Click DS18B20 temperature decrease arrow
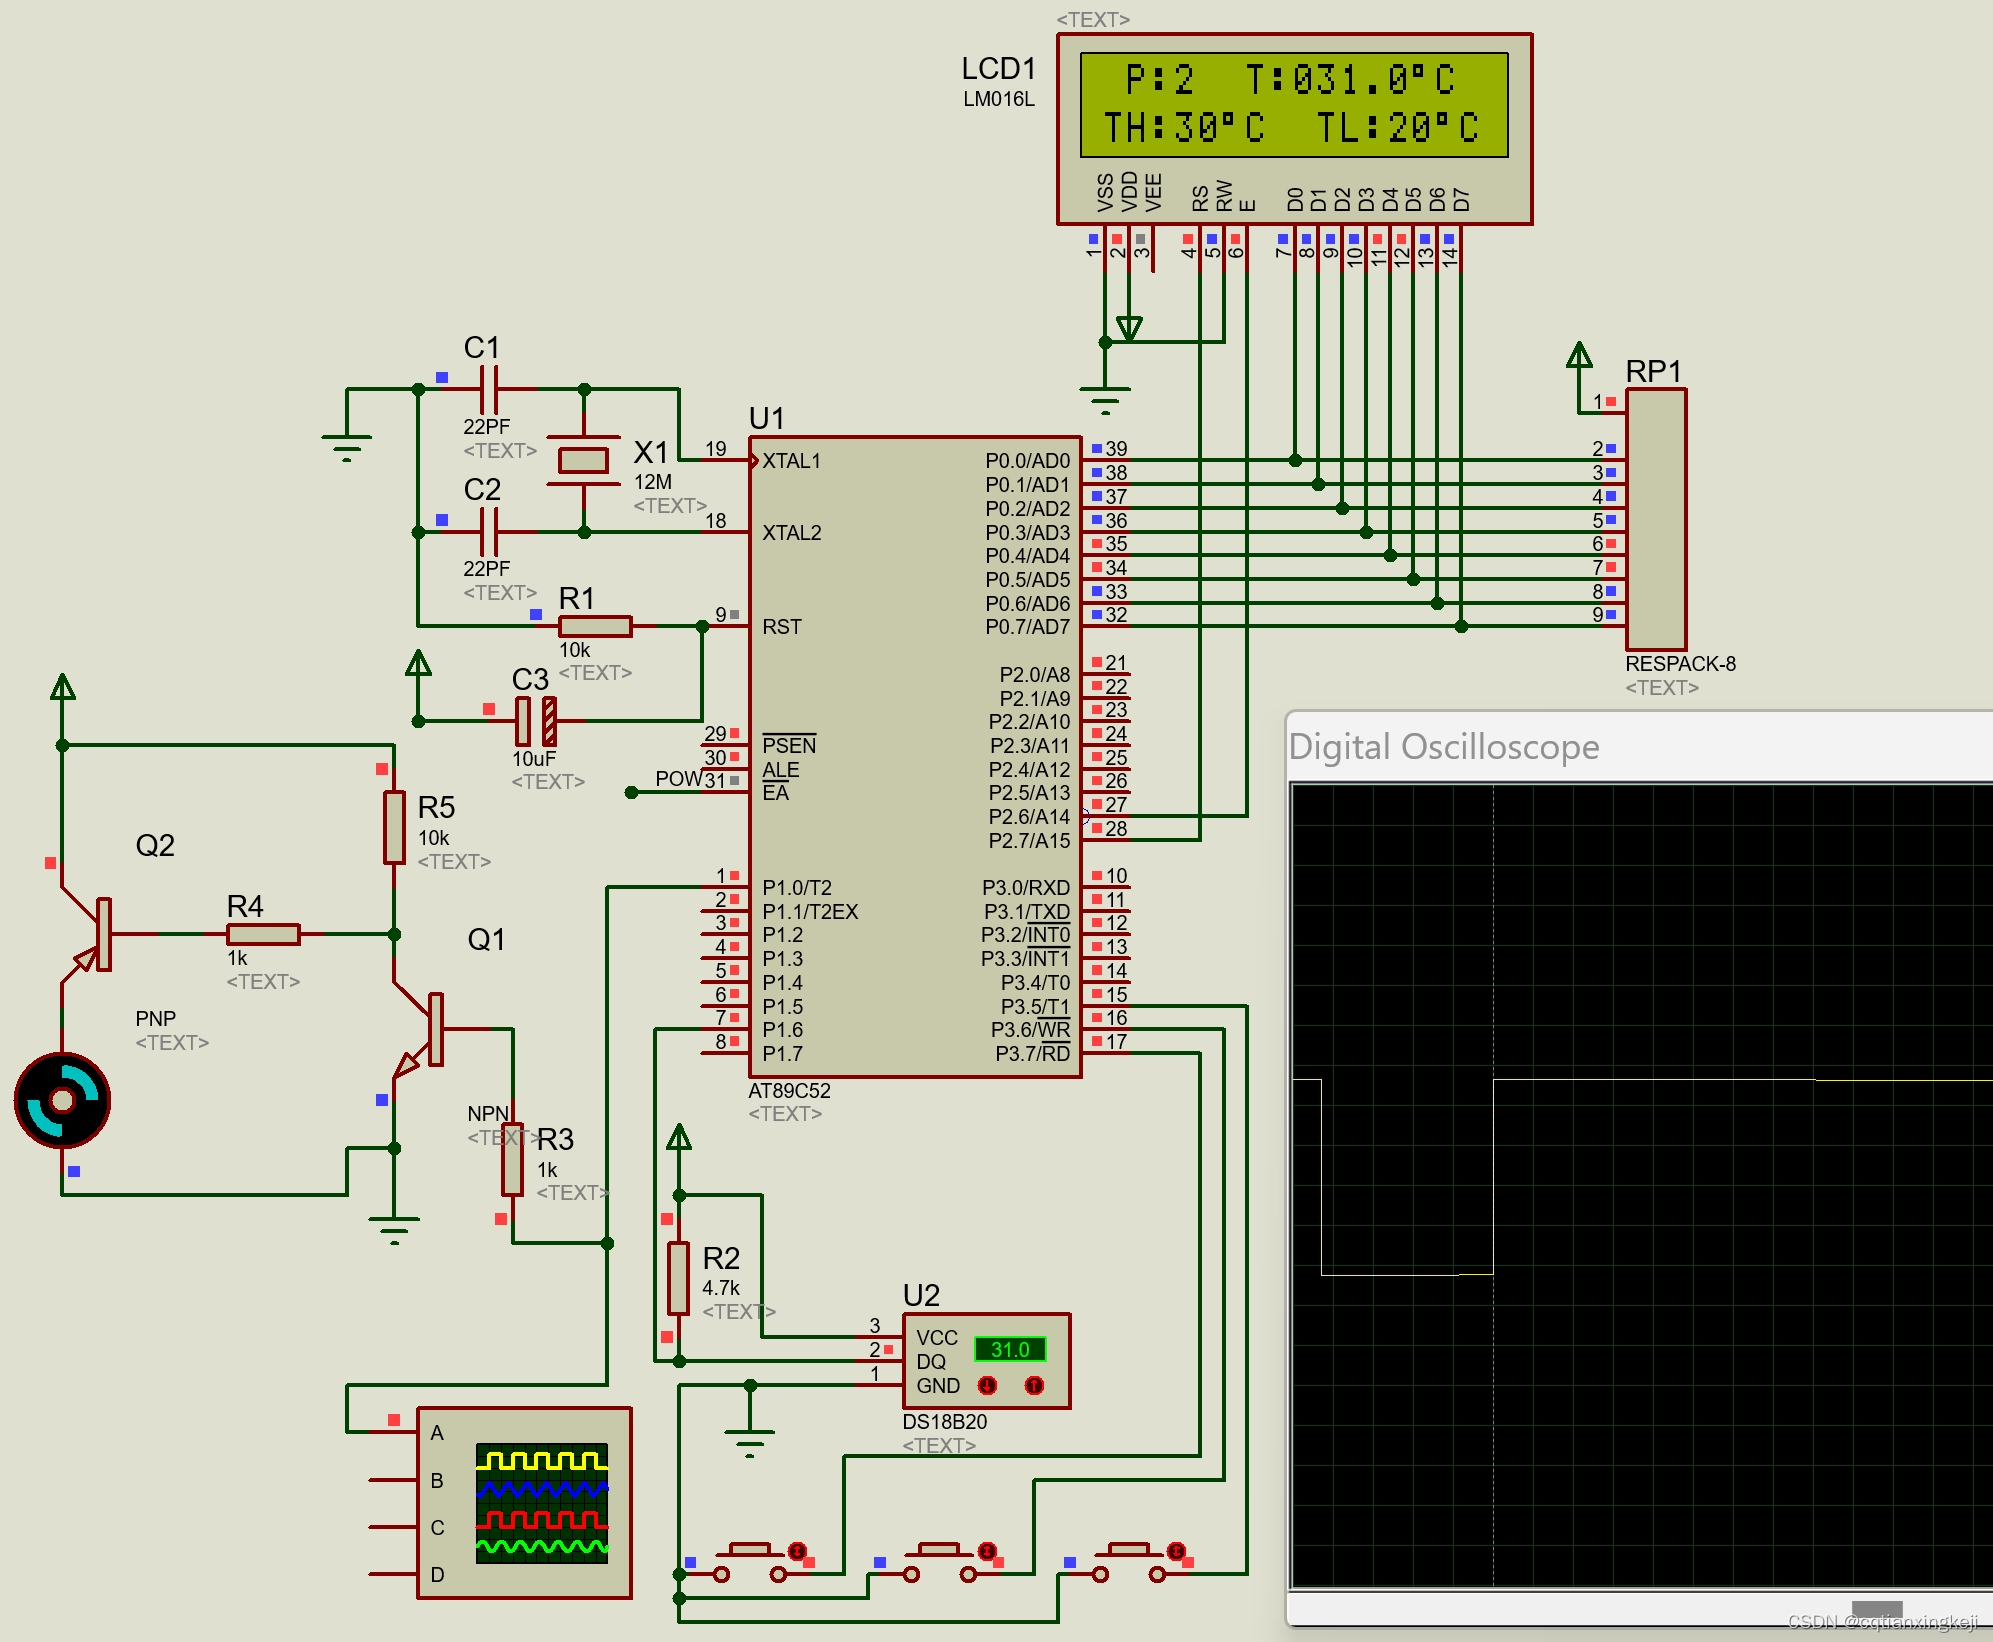This screenshot has height=1642, width=1993. click(987, 1385)
